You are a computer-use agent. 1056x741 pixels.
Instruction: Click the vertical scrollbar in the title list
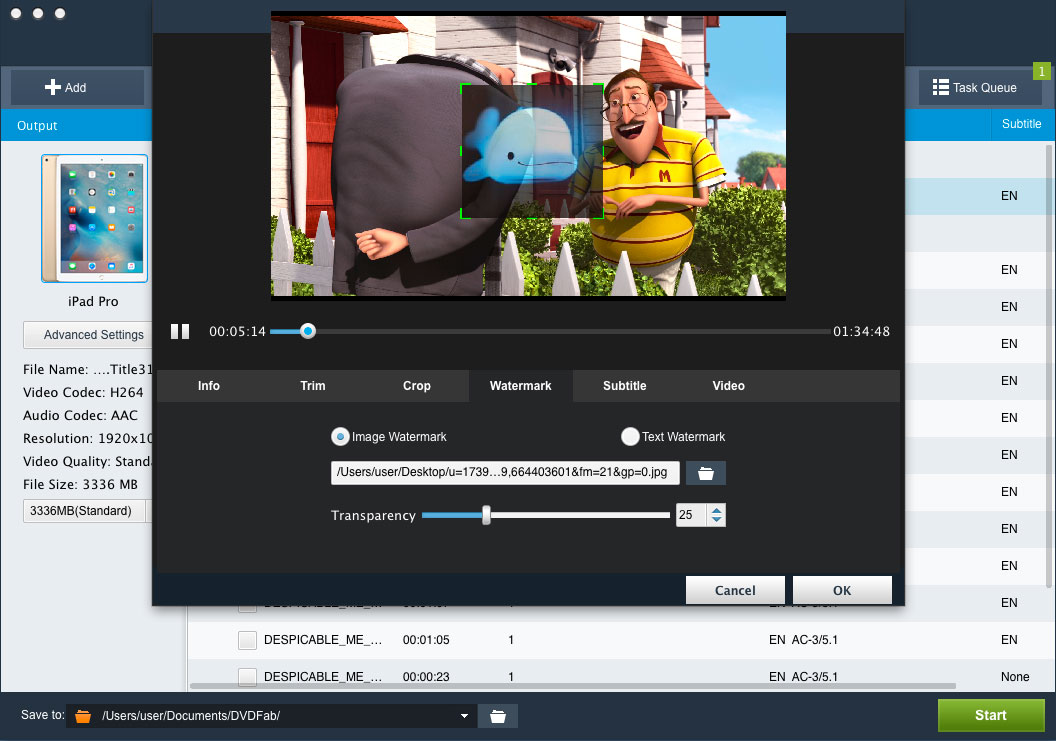(x=1049, y=364)
